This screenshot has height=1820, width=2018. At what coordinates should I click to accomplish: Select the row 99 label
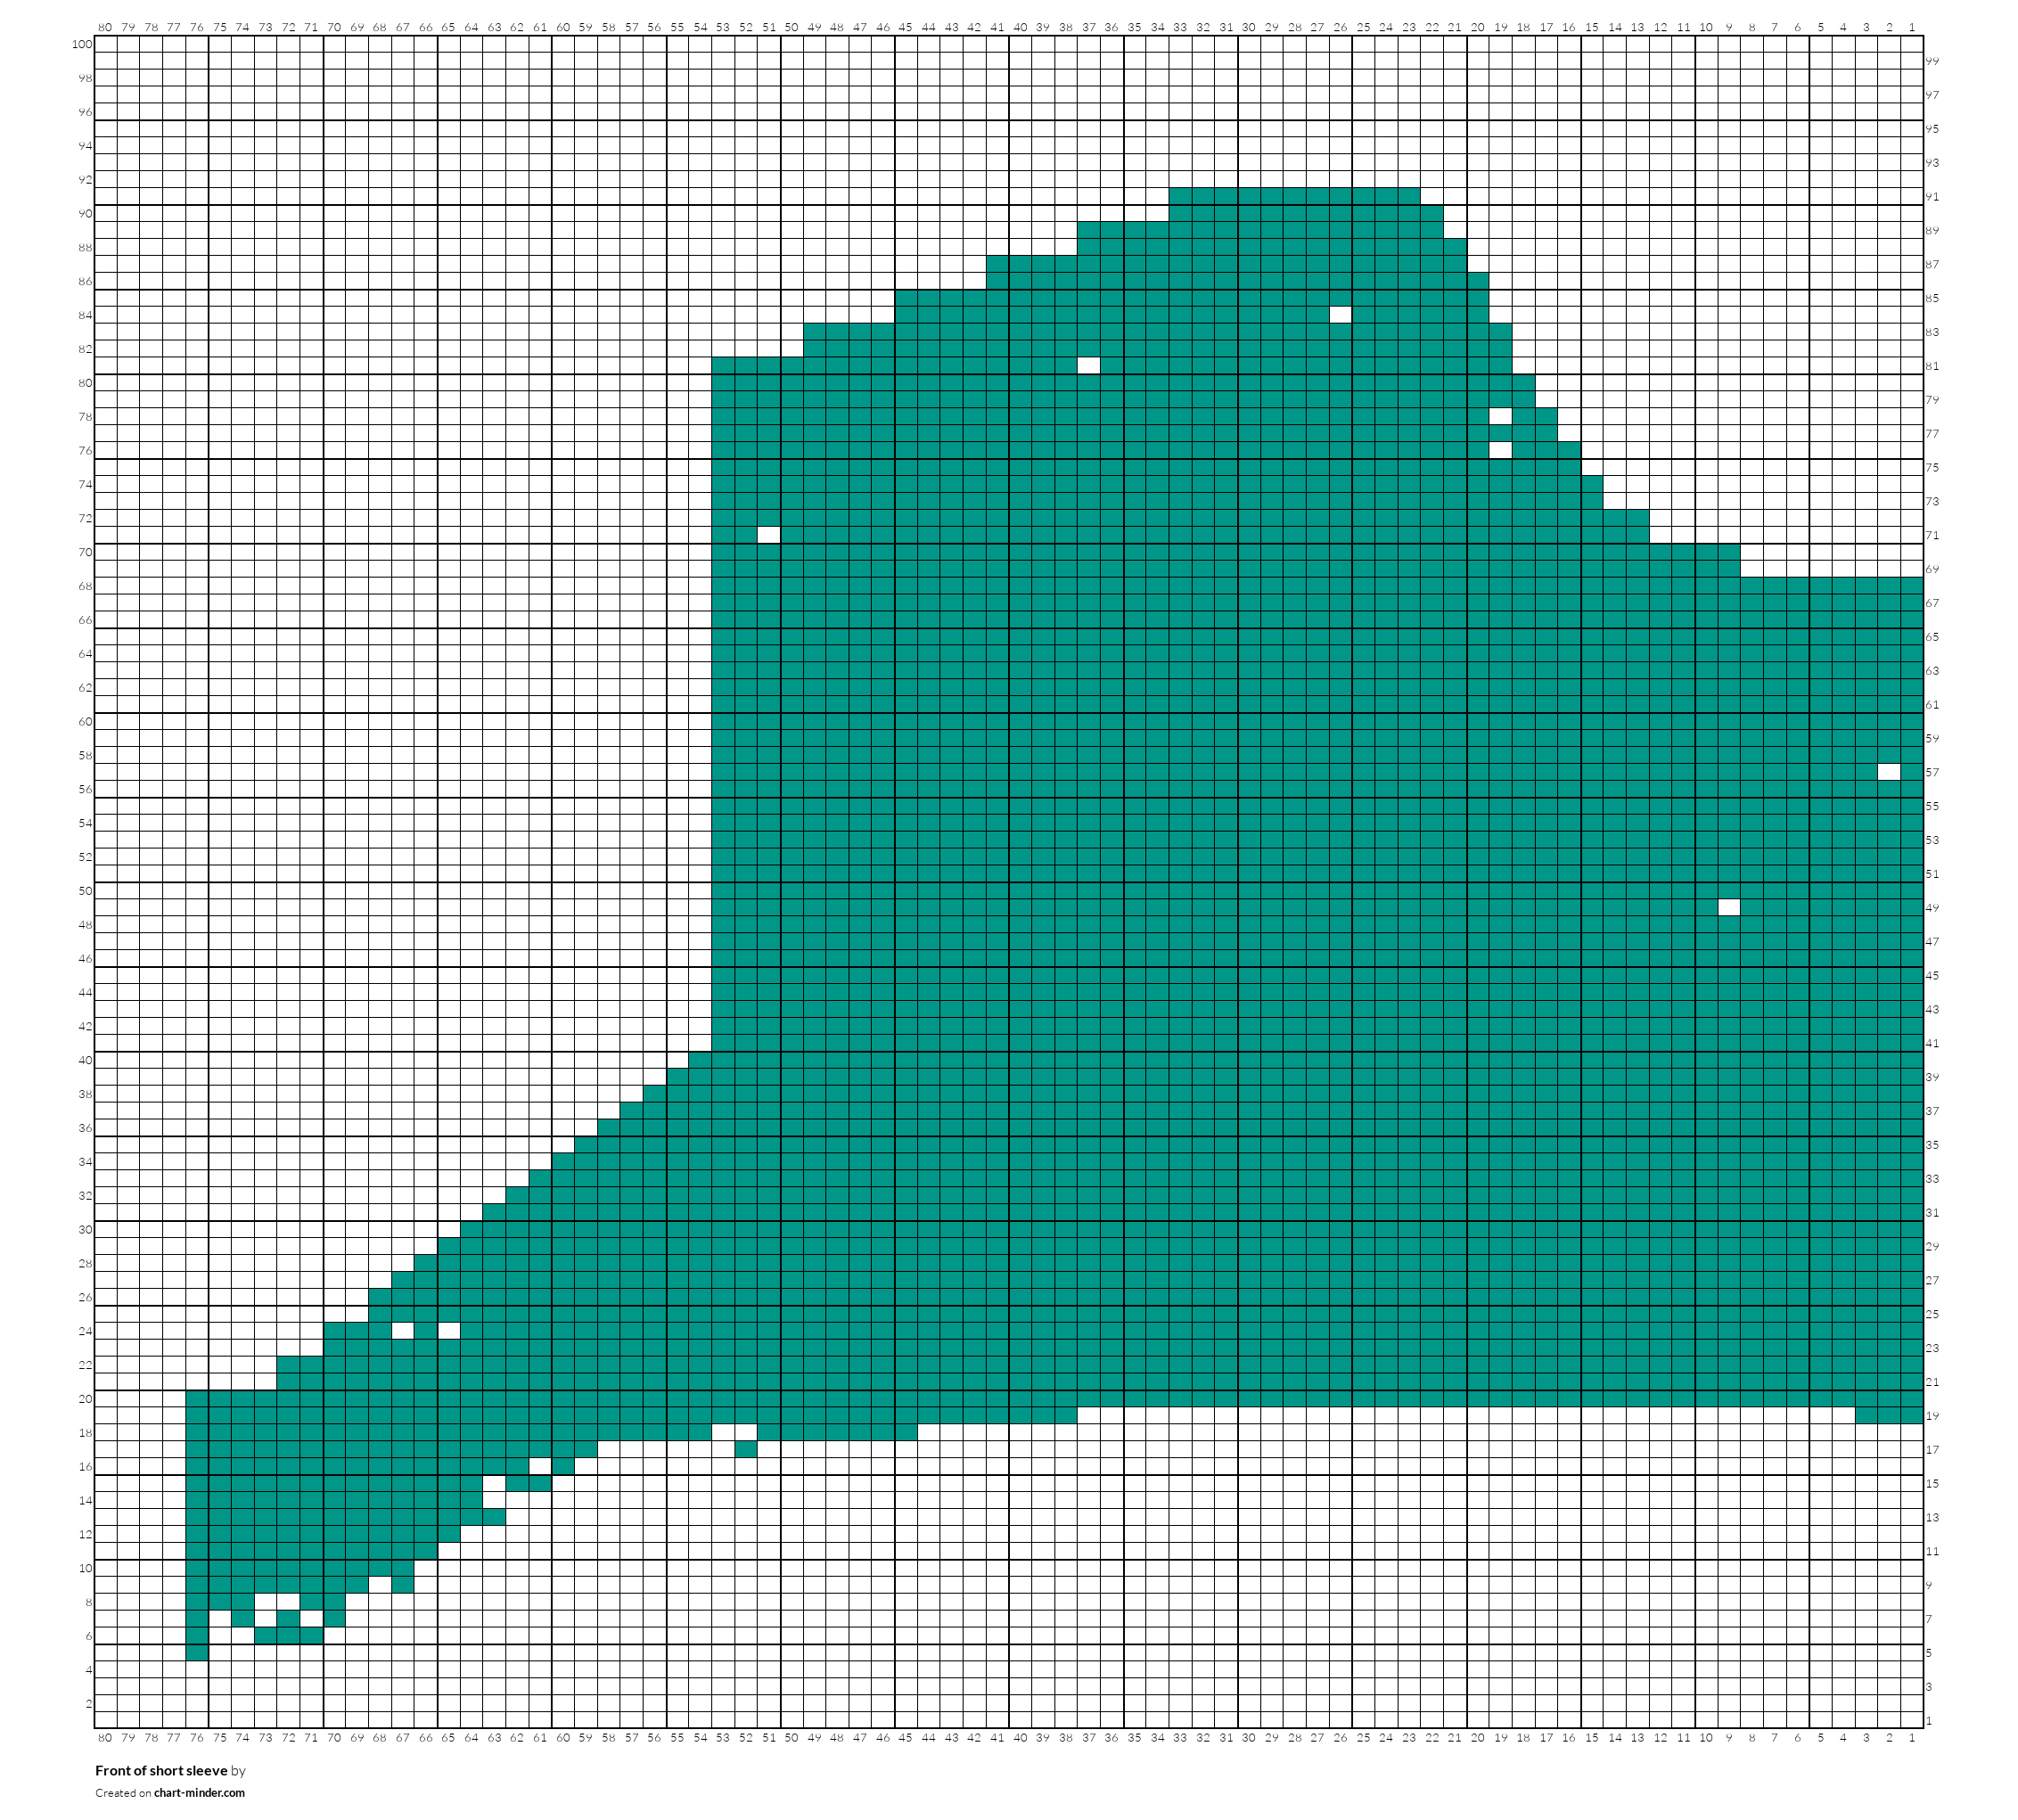[x=1932, y=61]
